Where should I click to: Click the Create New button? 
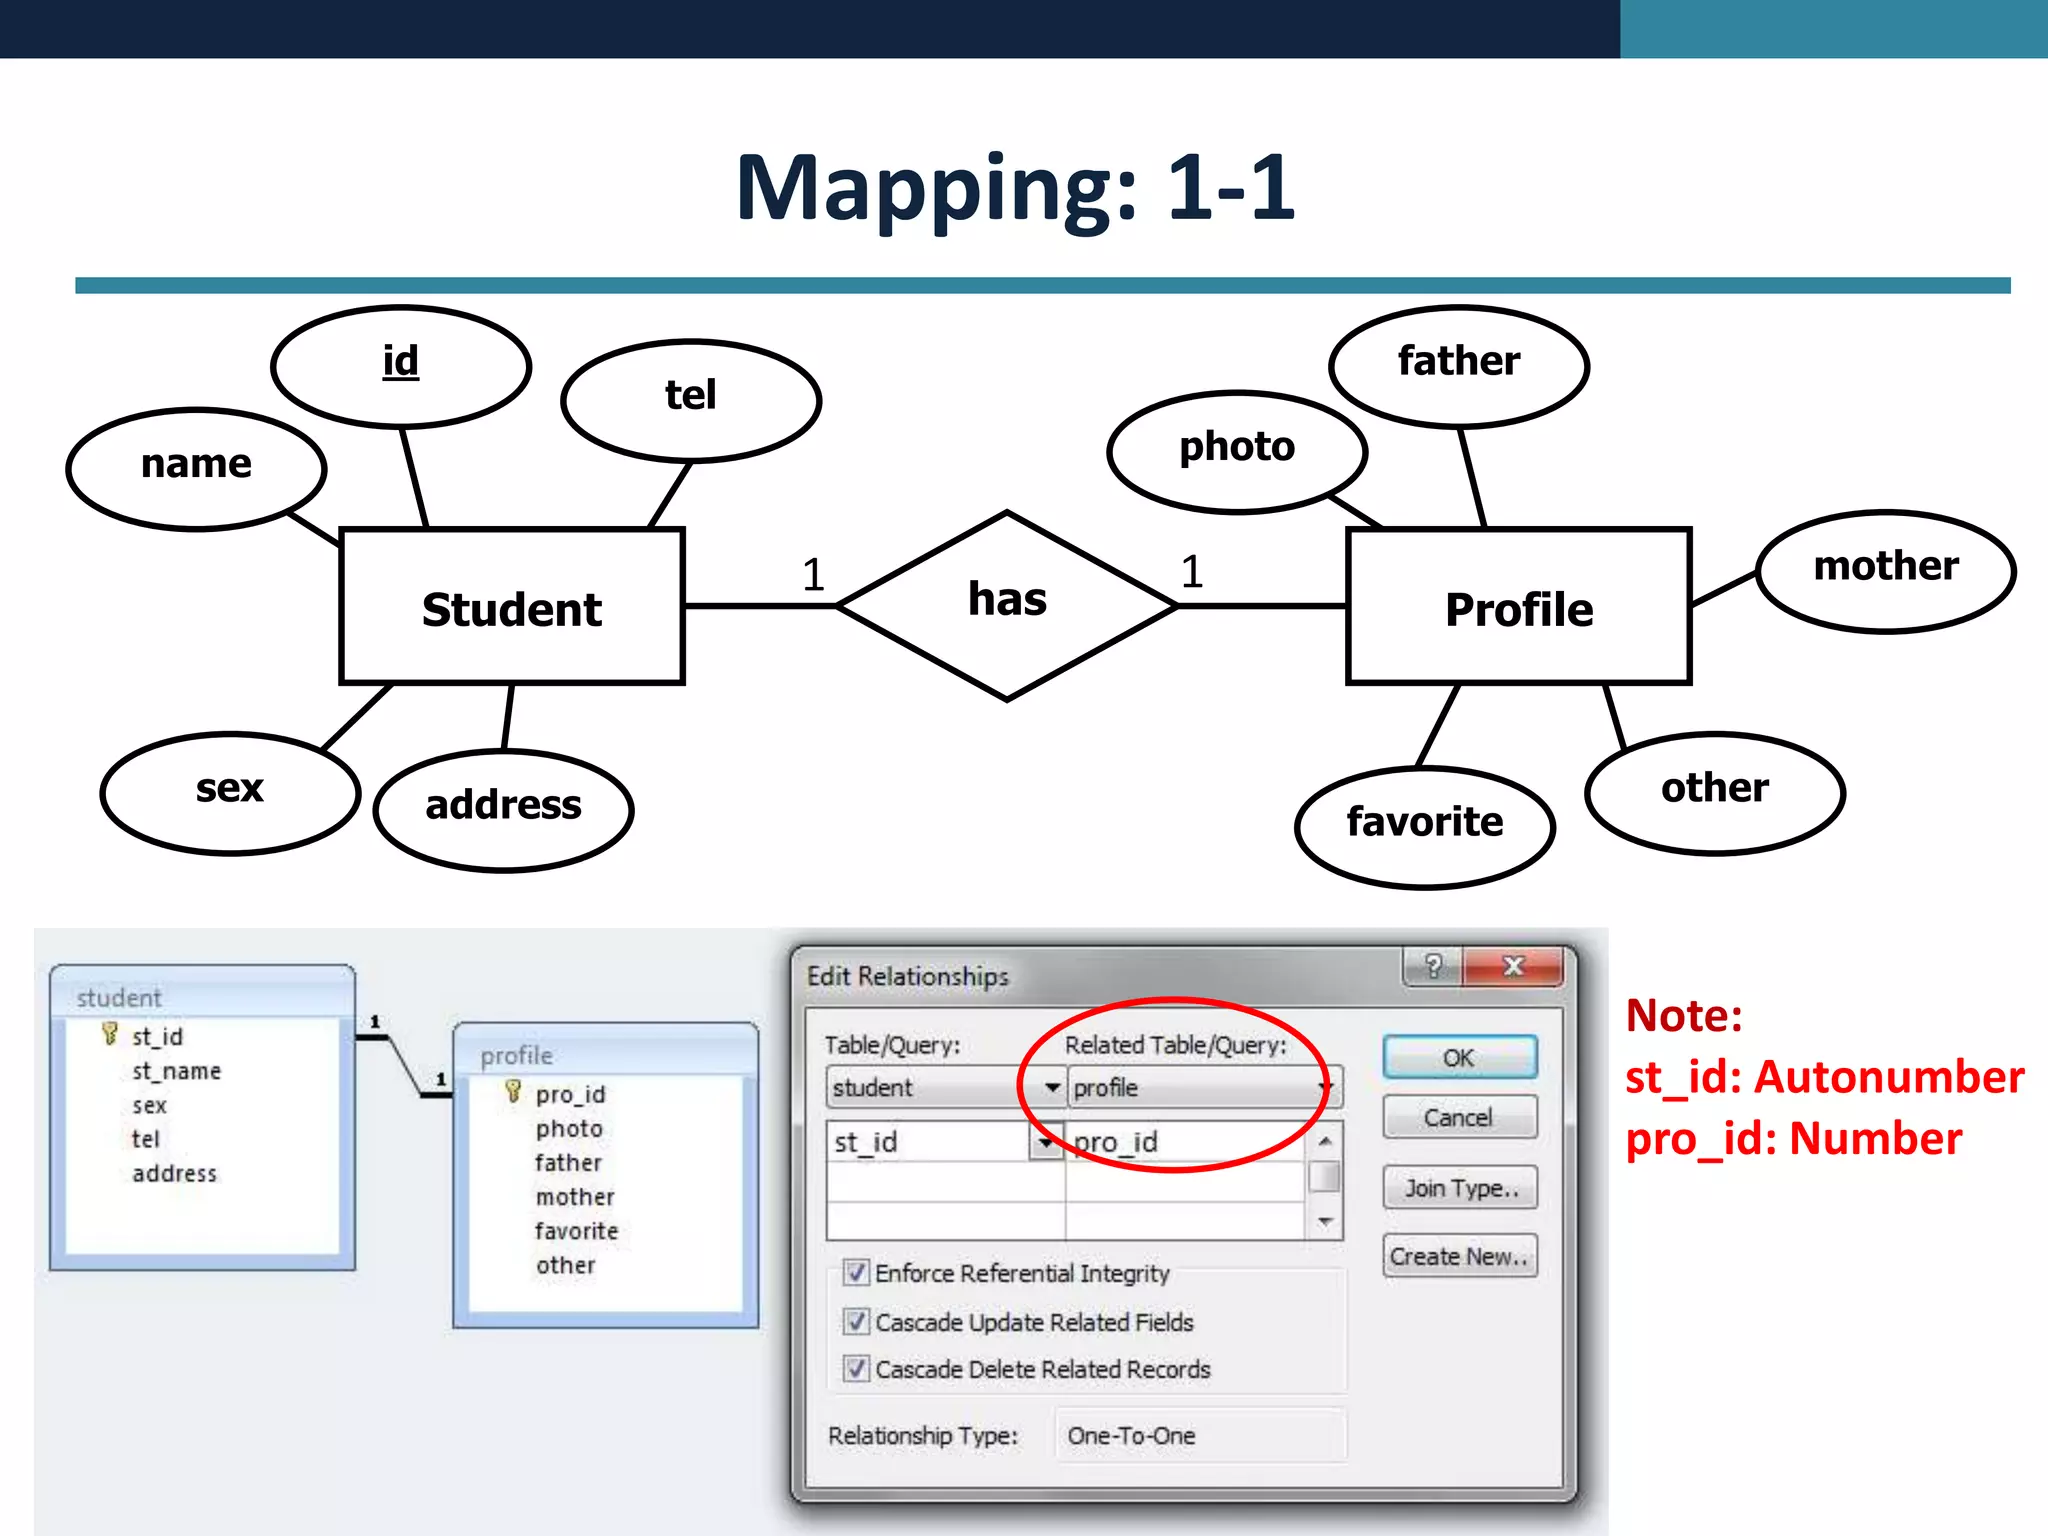pos(1459,1256)
